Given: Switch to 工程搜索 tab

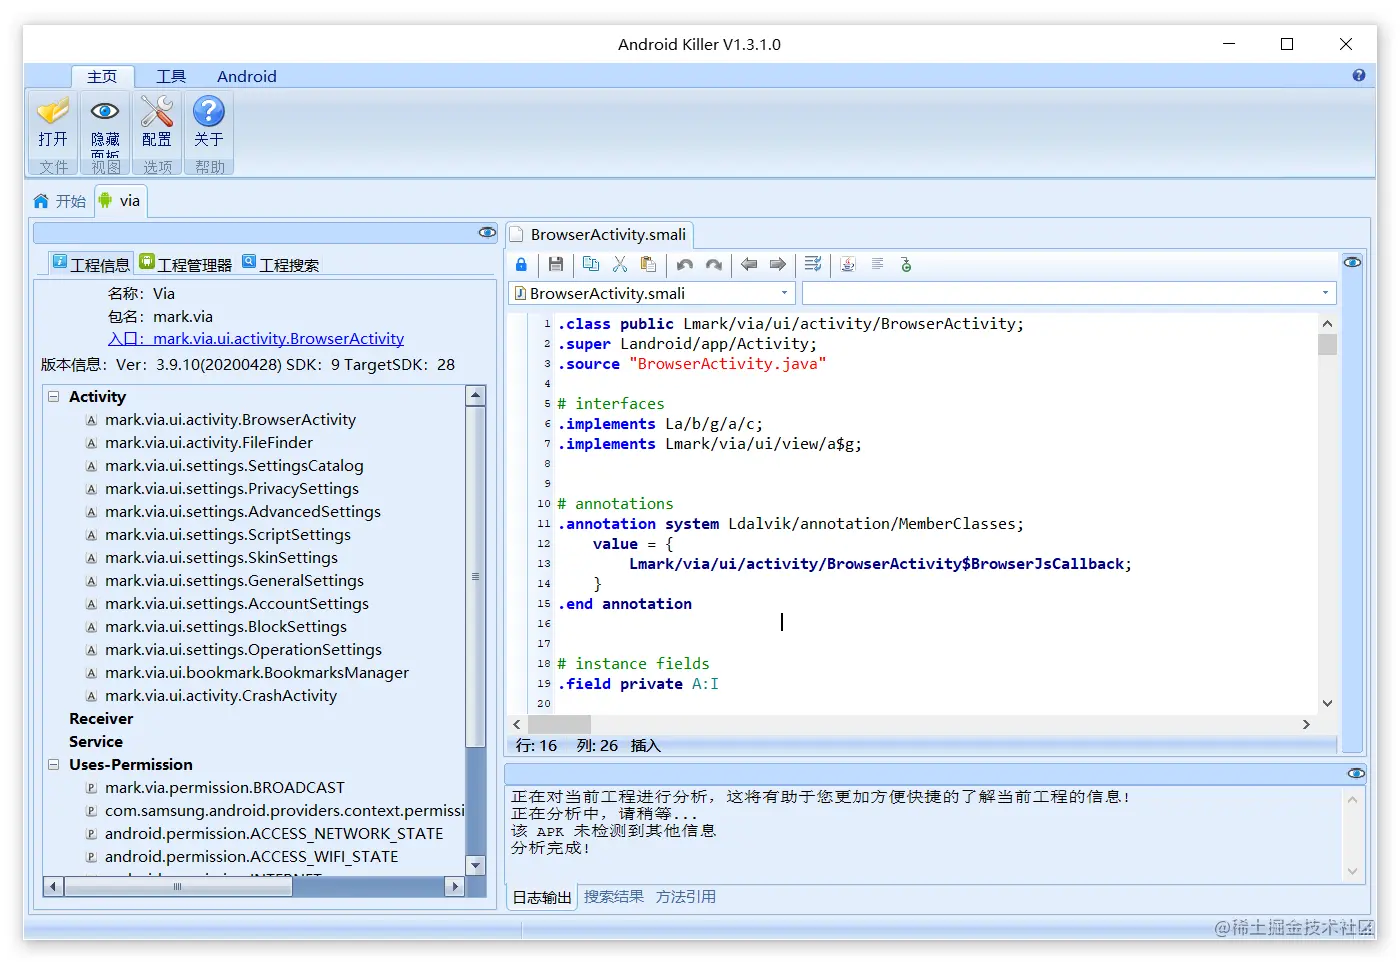Looking at the screenshot, I should [281, 264].
